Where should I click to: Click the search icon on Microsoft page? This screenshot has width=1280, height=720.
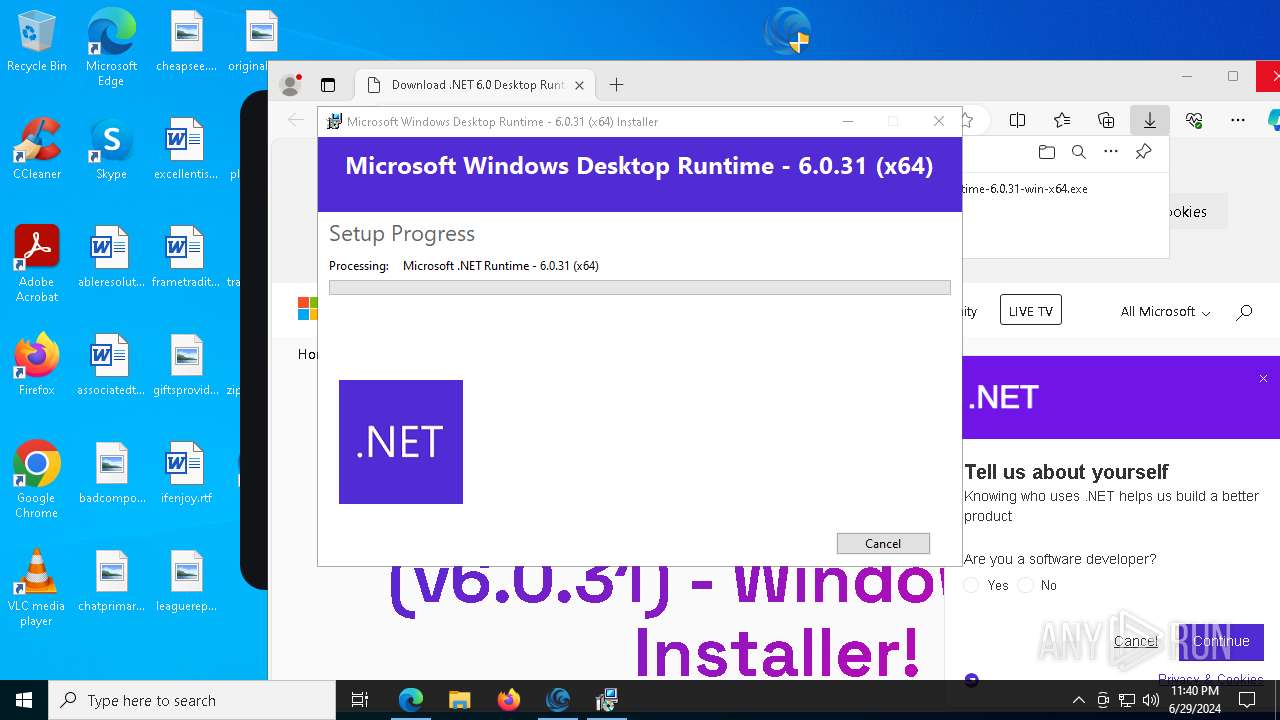tap(1244, 312)
